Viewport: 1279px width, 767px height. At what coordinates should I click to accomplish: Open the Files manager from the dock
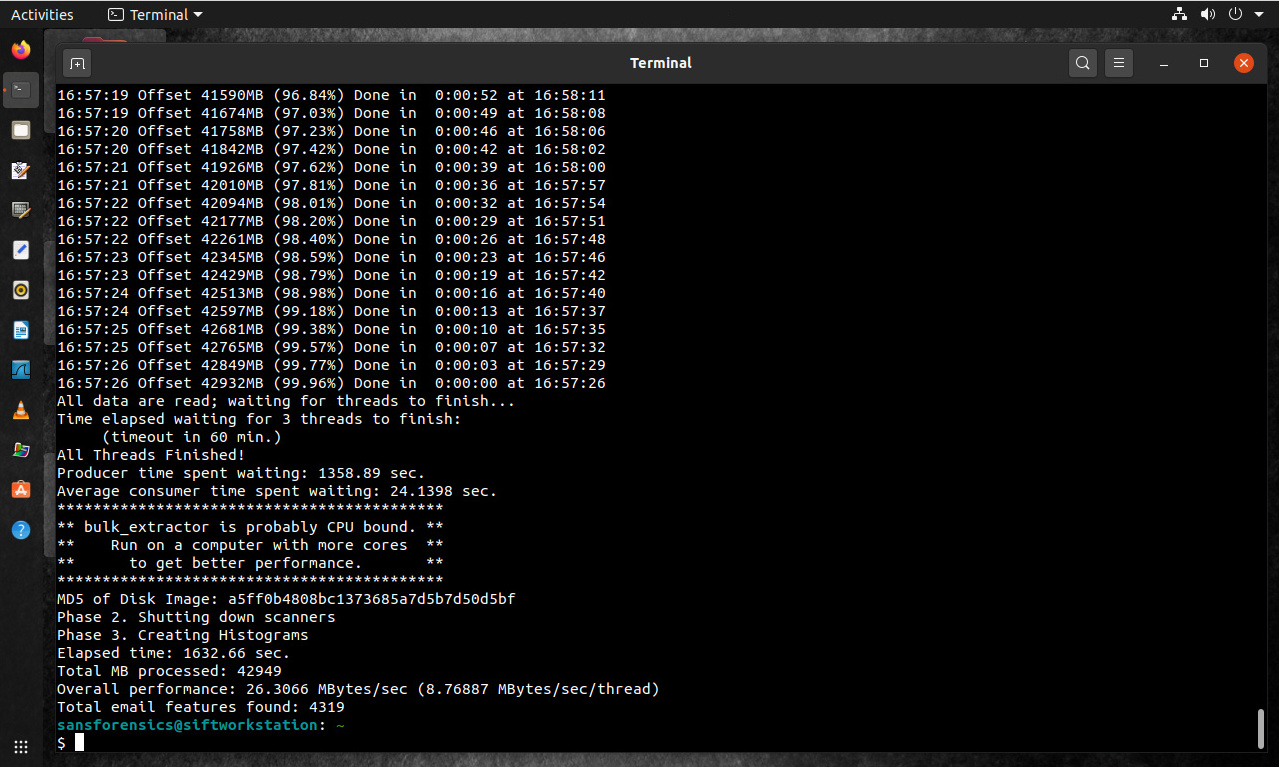tap(21, 130)
